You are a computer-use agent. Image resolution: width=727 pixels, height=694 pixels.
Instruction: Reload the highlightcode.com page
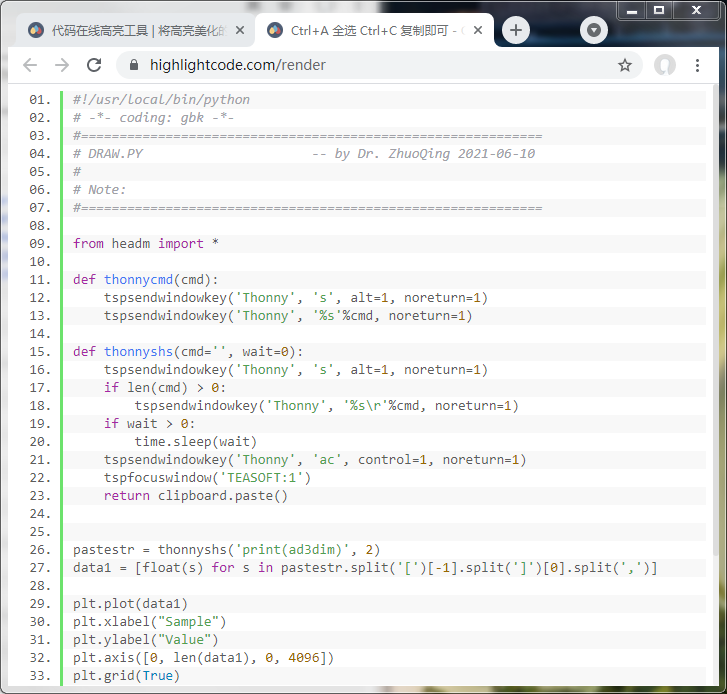click(94, 65)
